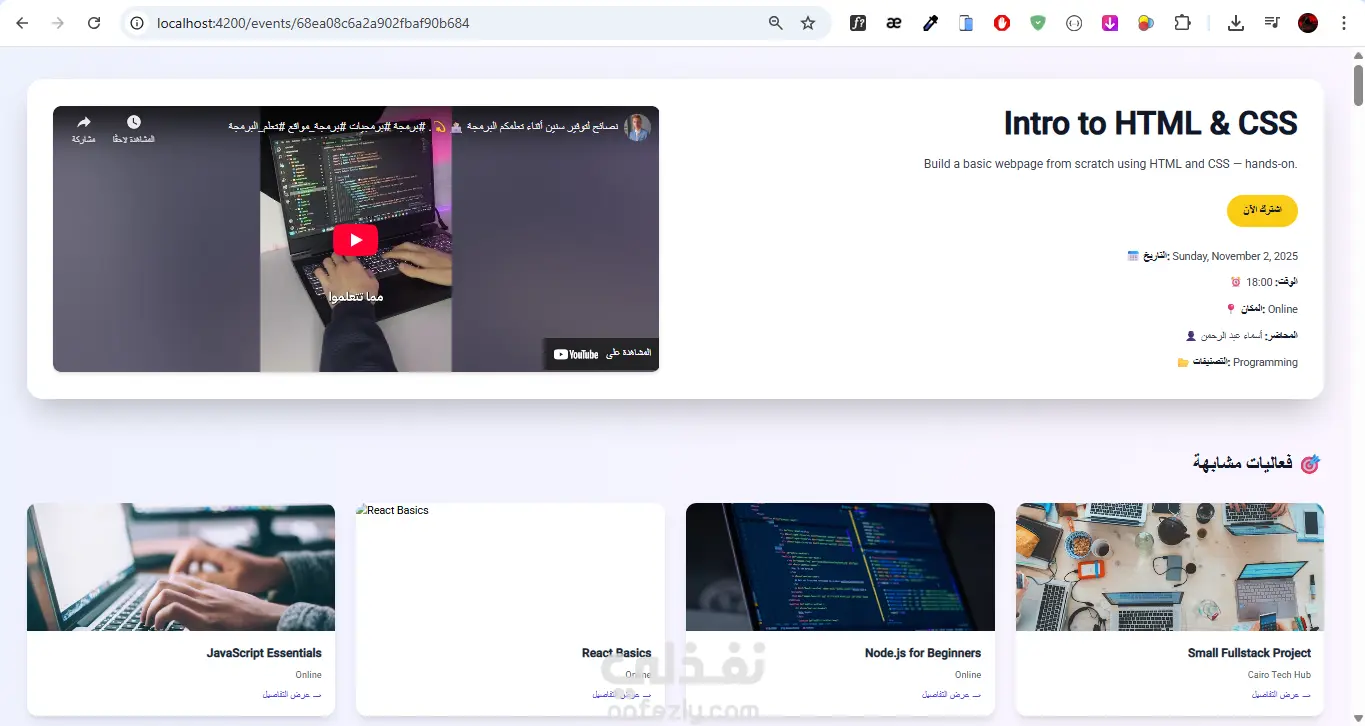Reload the current page

[x=94, y=23]
